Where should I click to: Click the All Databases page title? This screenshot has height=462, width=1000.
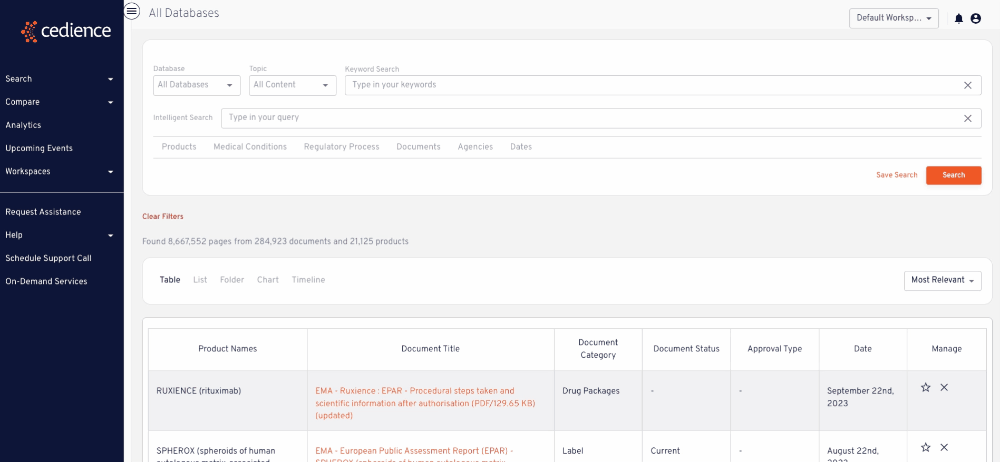pos(184,13)
